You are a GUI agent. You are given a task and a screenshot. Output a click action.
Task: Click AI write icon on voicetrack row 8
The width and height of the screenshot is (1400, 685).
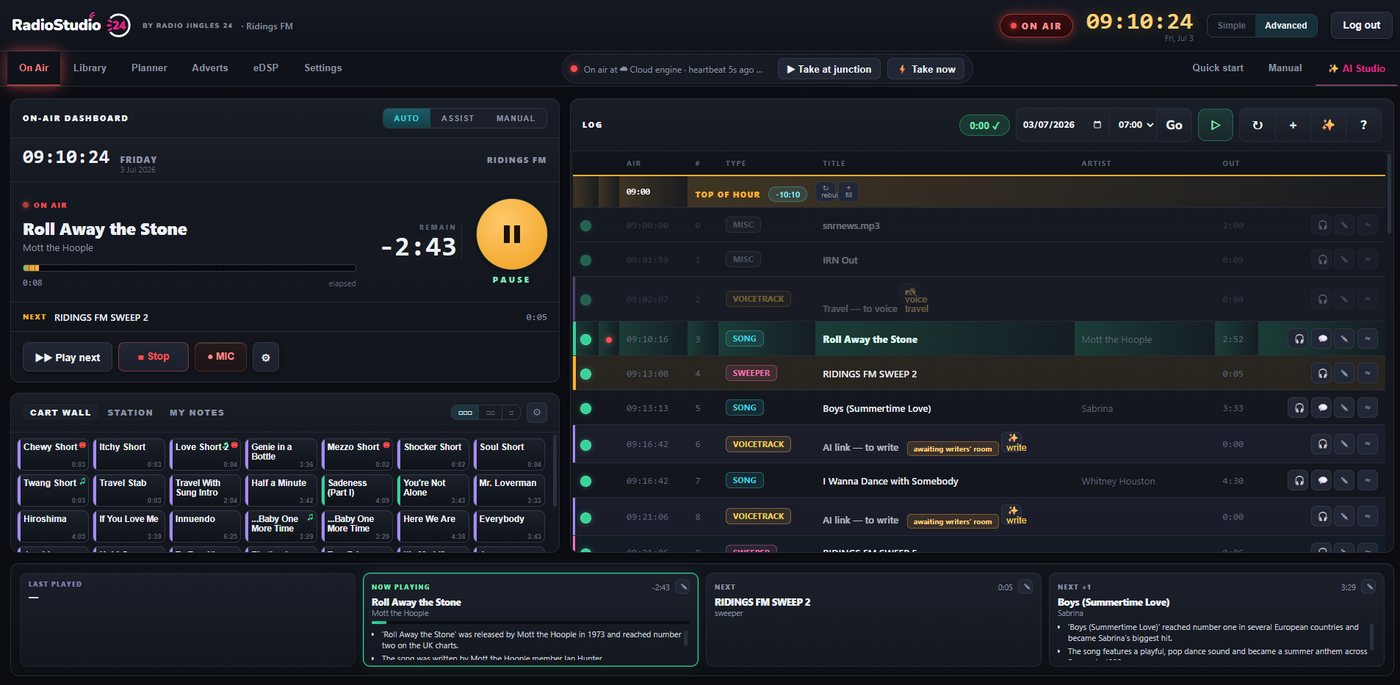tap(1016, 515)
